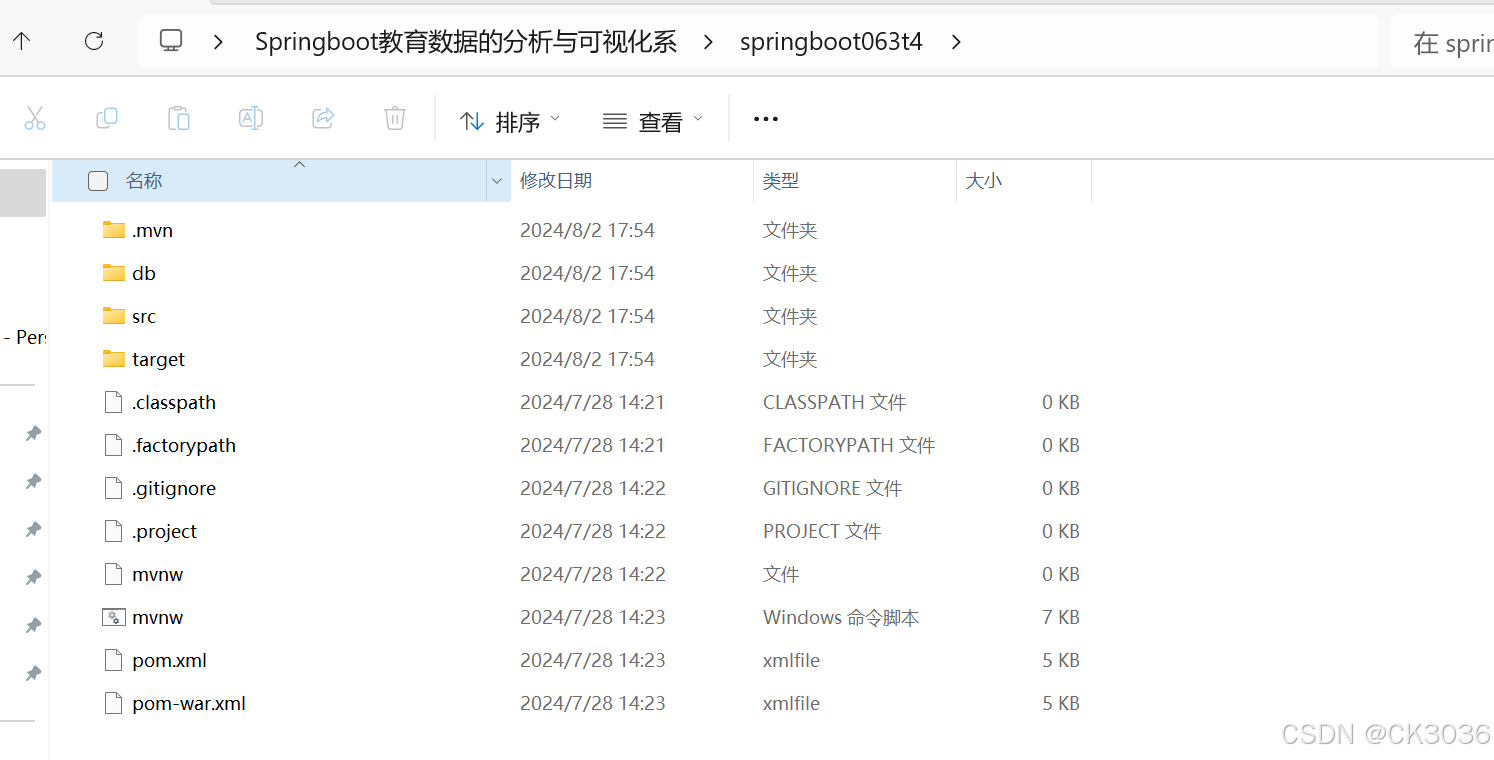Navigate to Springboot教育数据的分析与可视化系 via breadcrumb
Image resolution: width=1494 pixels, height=760 pixels.
pos(466,41)
